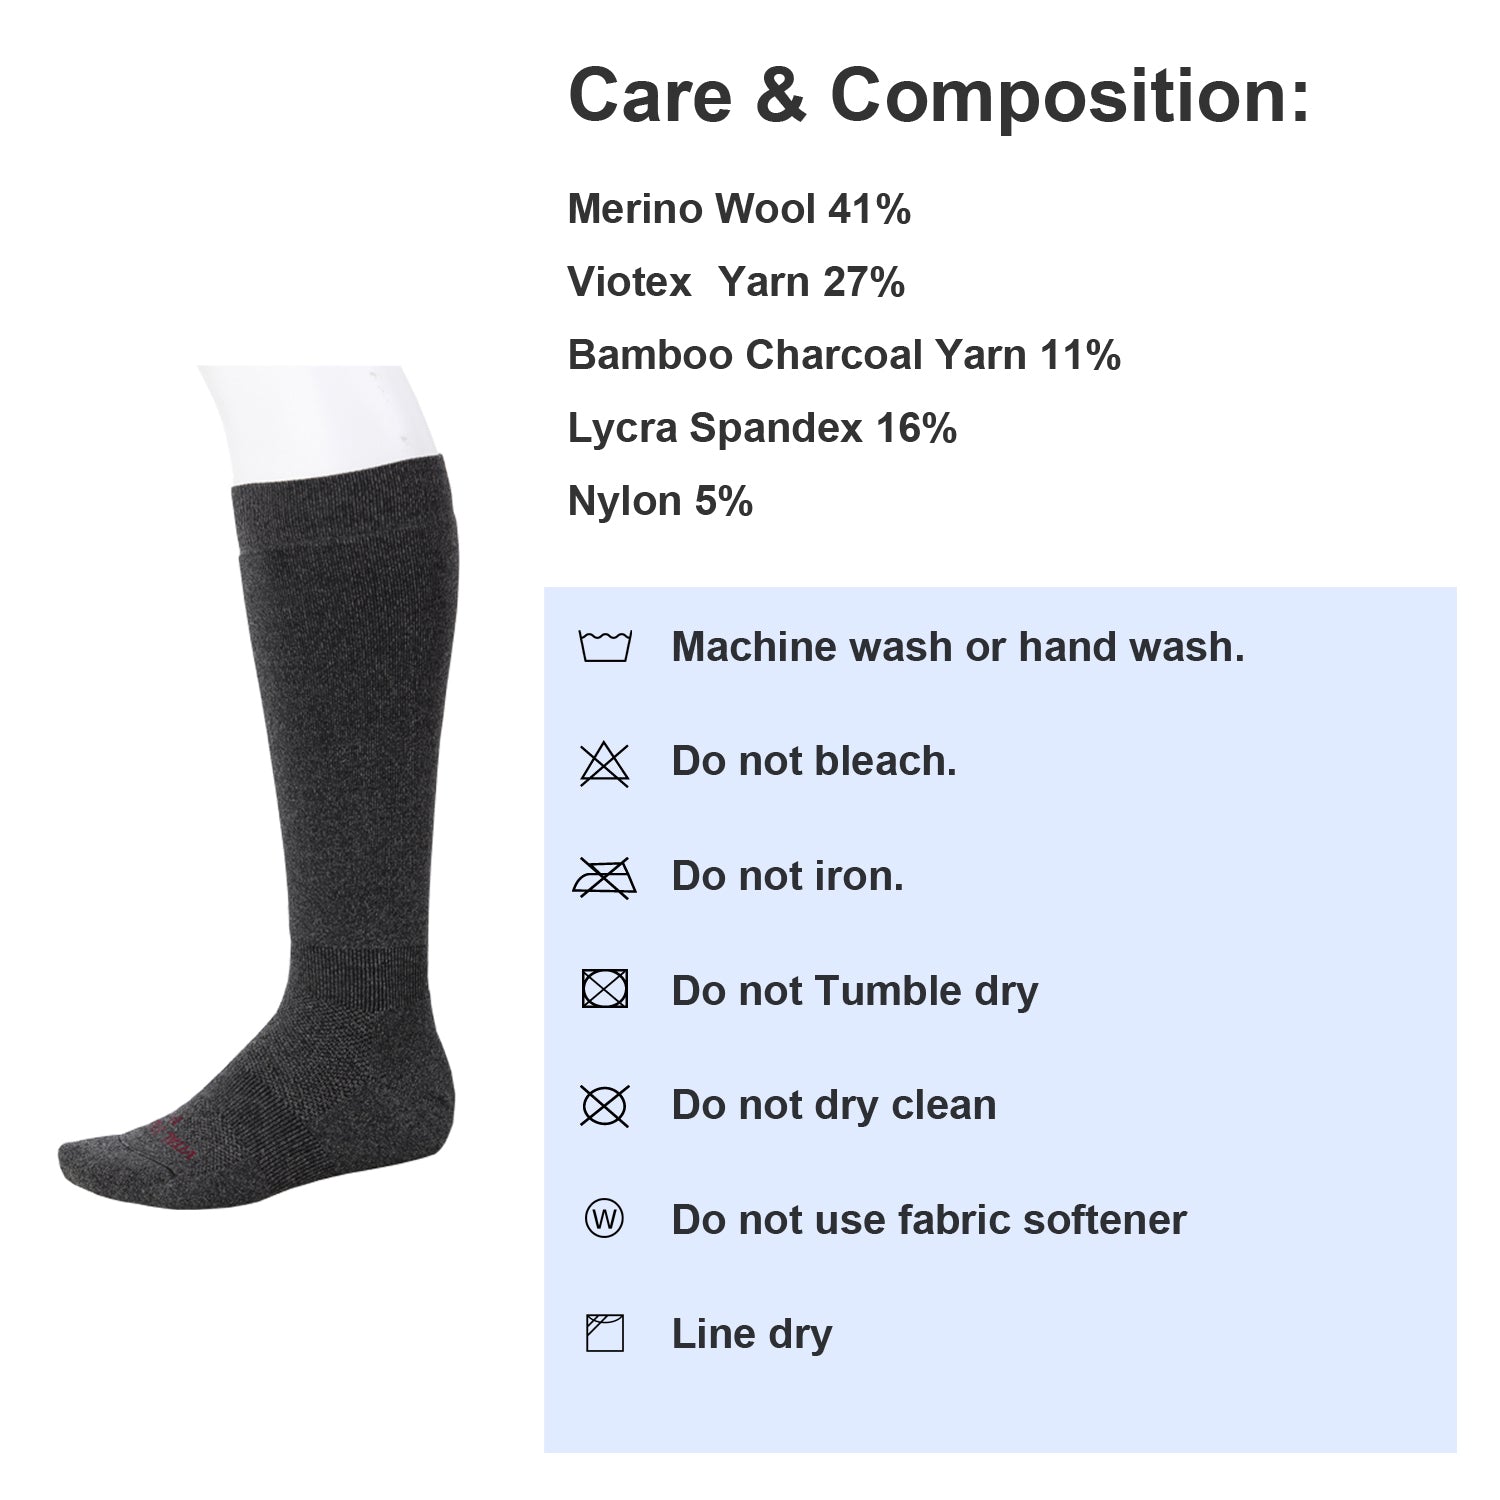
Task: Click the Merino Wool 41% text
Action: [739, 209]
